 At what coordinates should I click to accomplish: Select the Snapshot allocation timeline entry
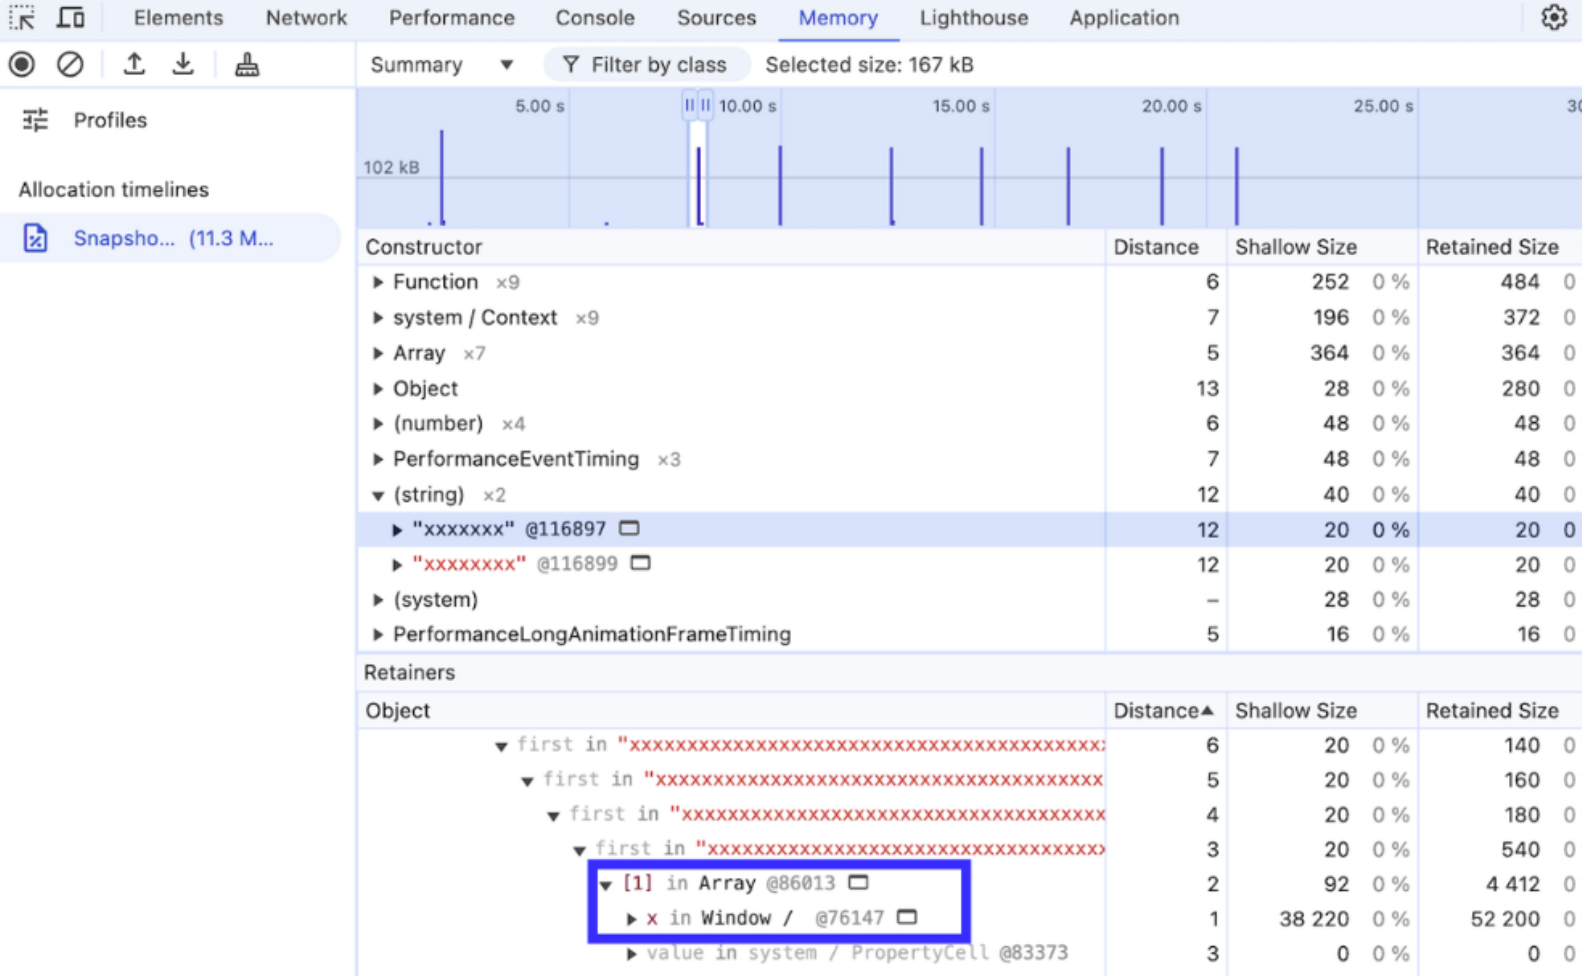click(x=171, y=238)
